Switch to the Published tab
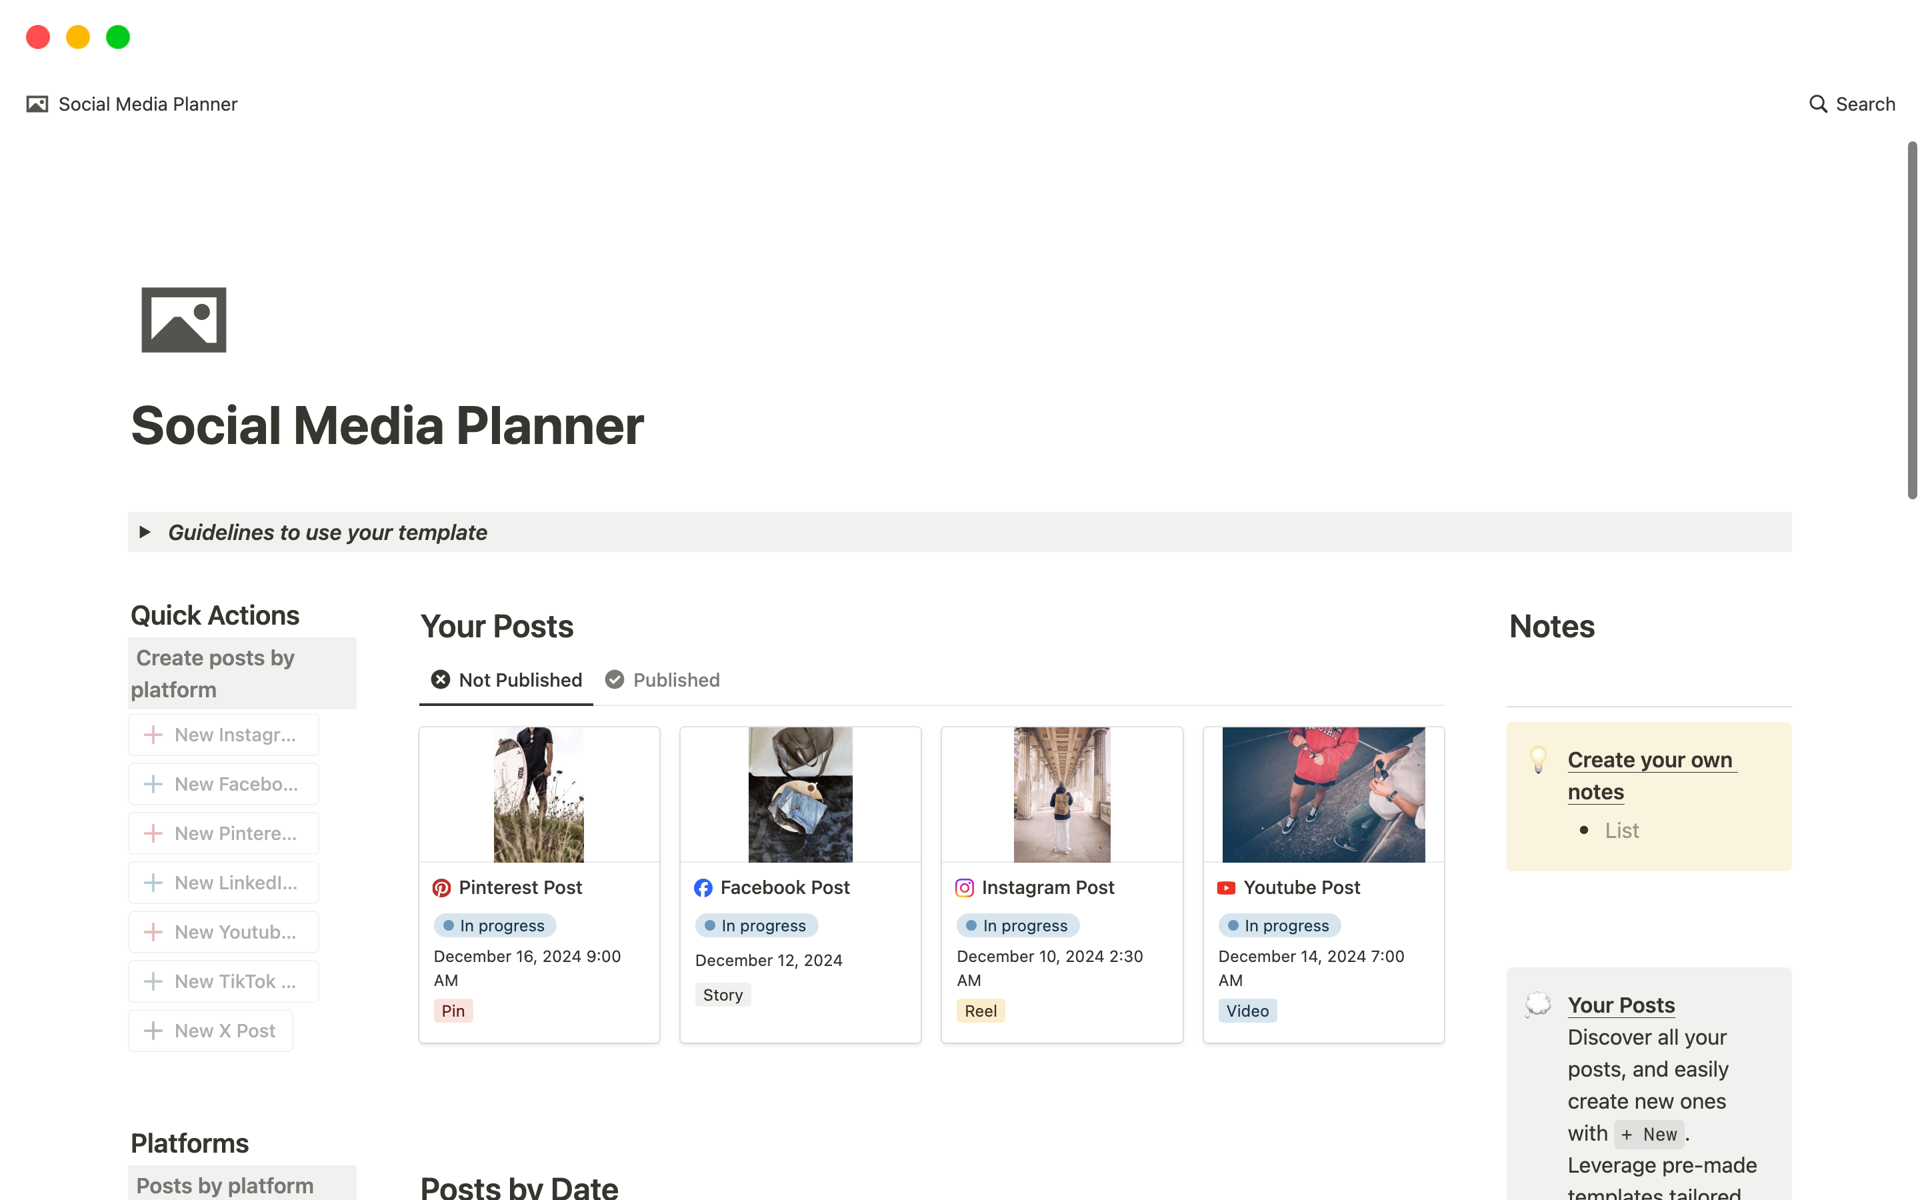The height and width of the screenshot is (1200, 1920). 662,680
